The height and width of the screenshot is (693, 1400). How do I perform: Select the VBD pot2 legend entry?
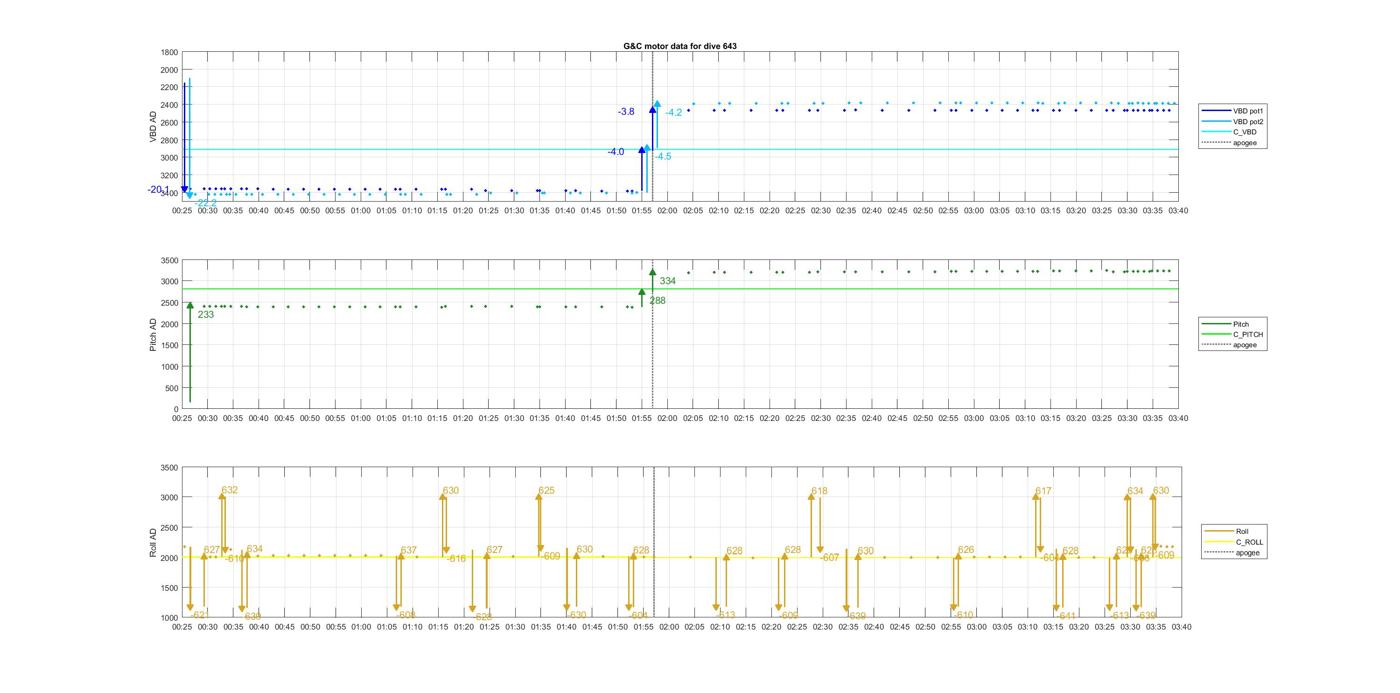[x=1232, y=121]
